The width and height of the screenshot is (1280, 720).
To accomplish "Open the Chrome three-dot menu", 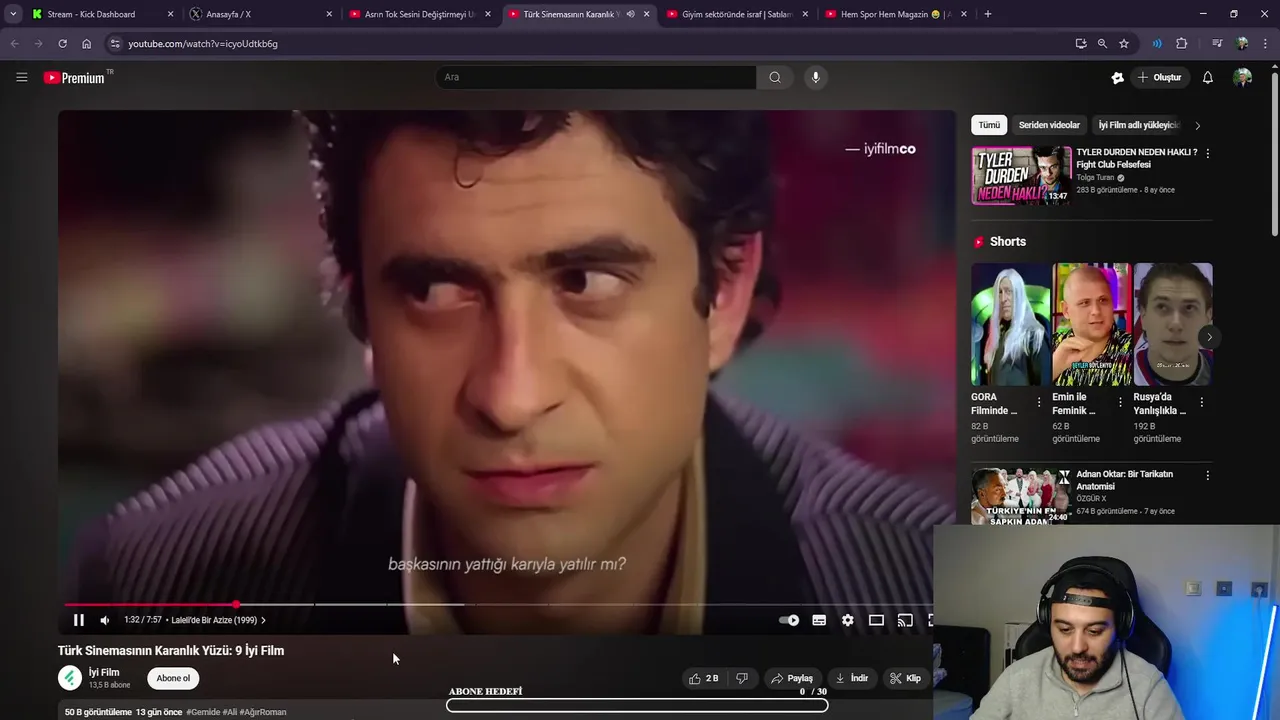I will (1267, 44).
